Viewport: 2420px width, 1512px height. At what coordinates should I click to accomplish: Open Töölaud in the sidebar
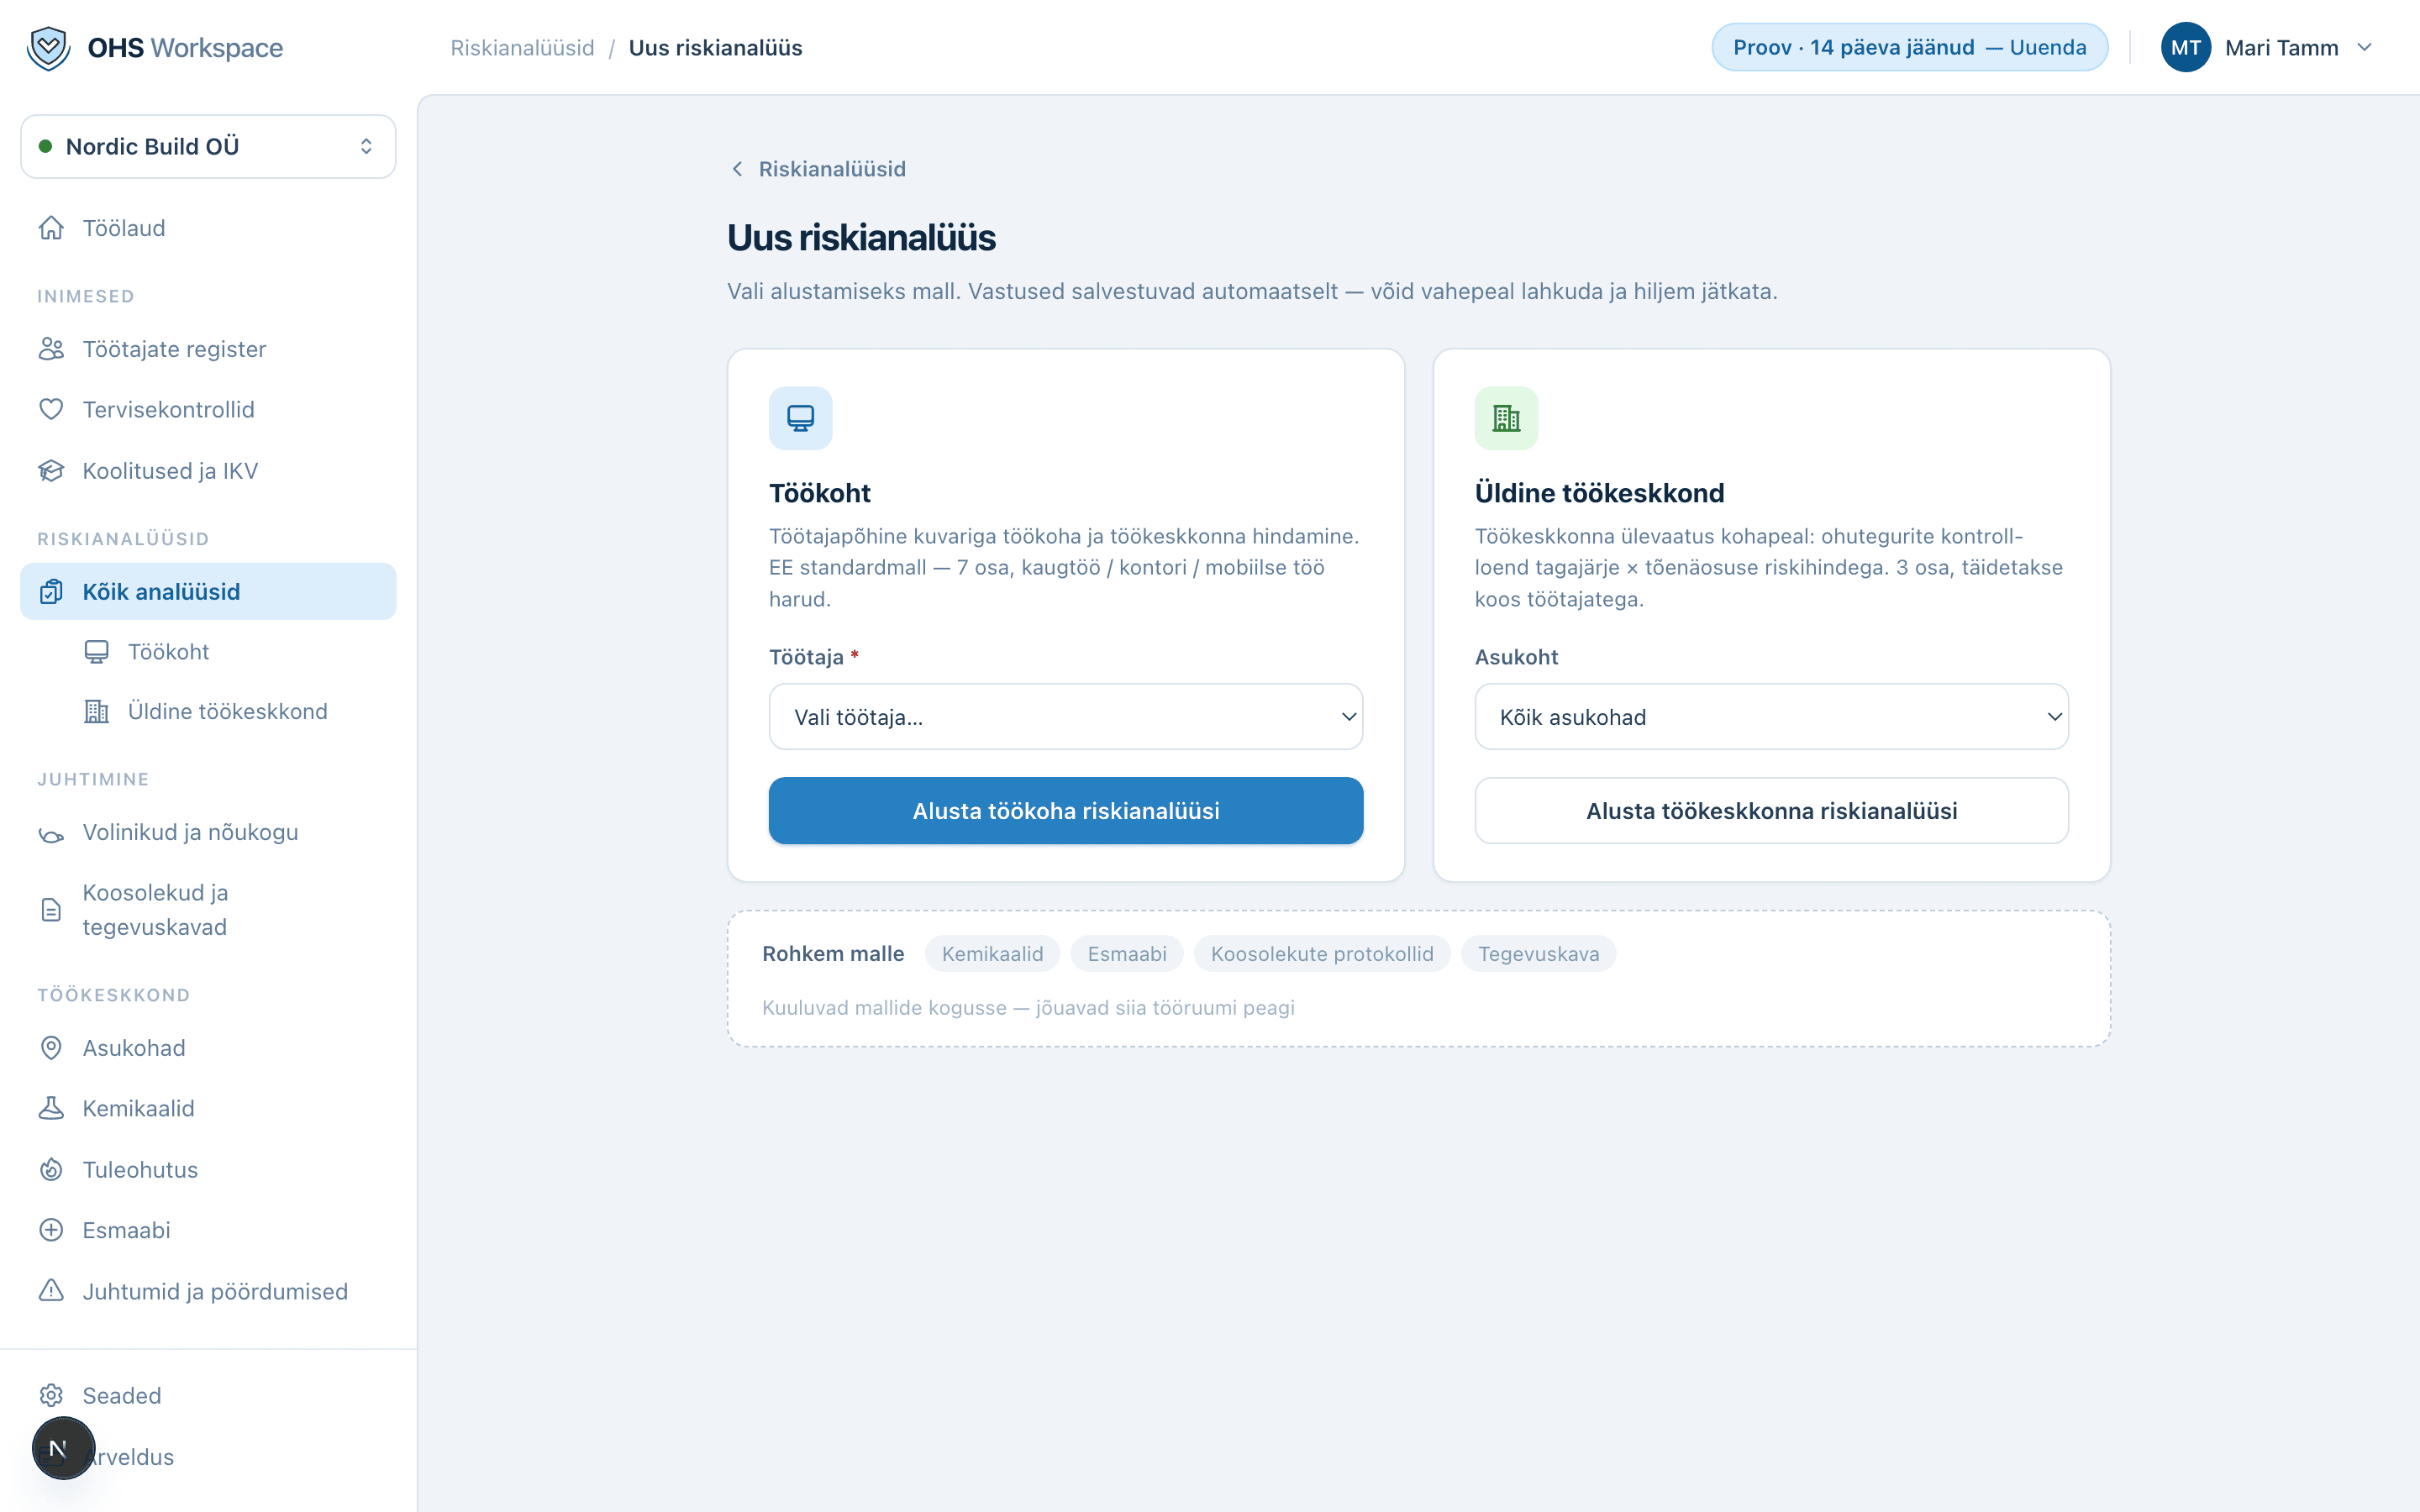point(208,228)
